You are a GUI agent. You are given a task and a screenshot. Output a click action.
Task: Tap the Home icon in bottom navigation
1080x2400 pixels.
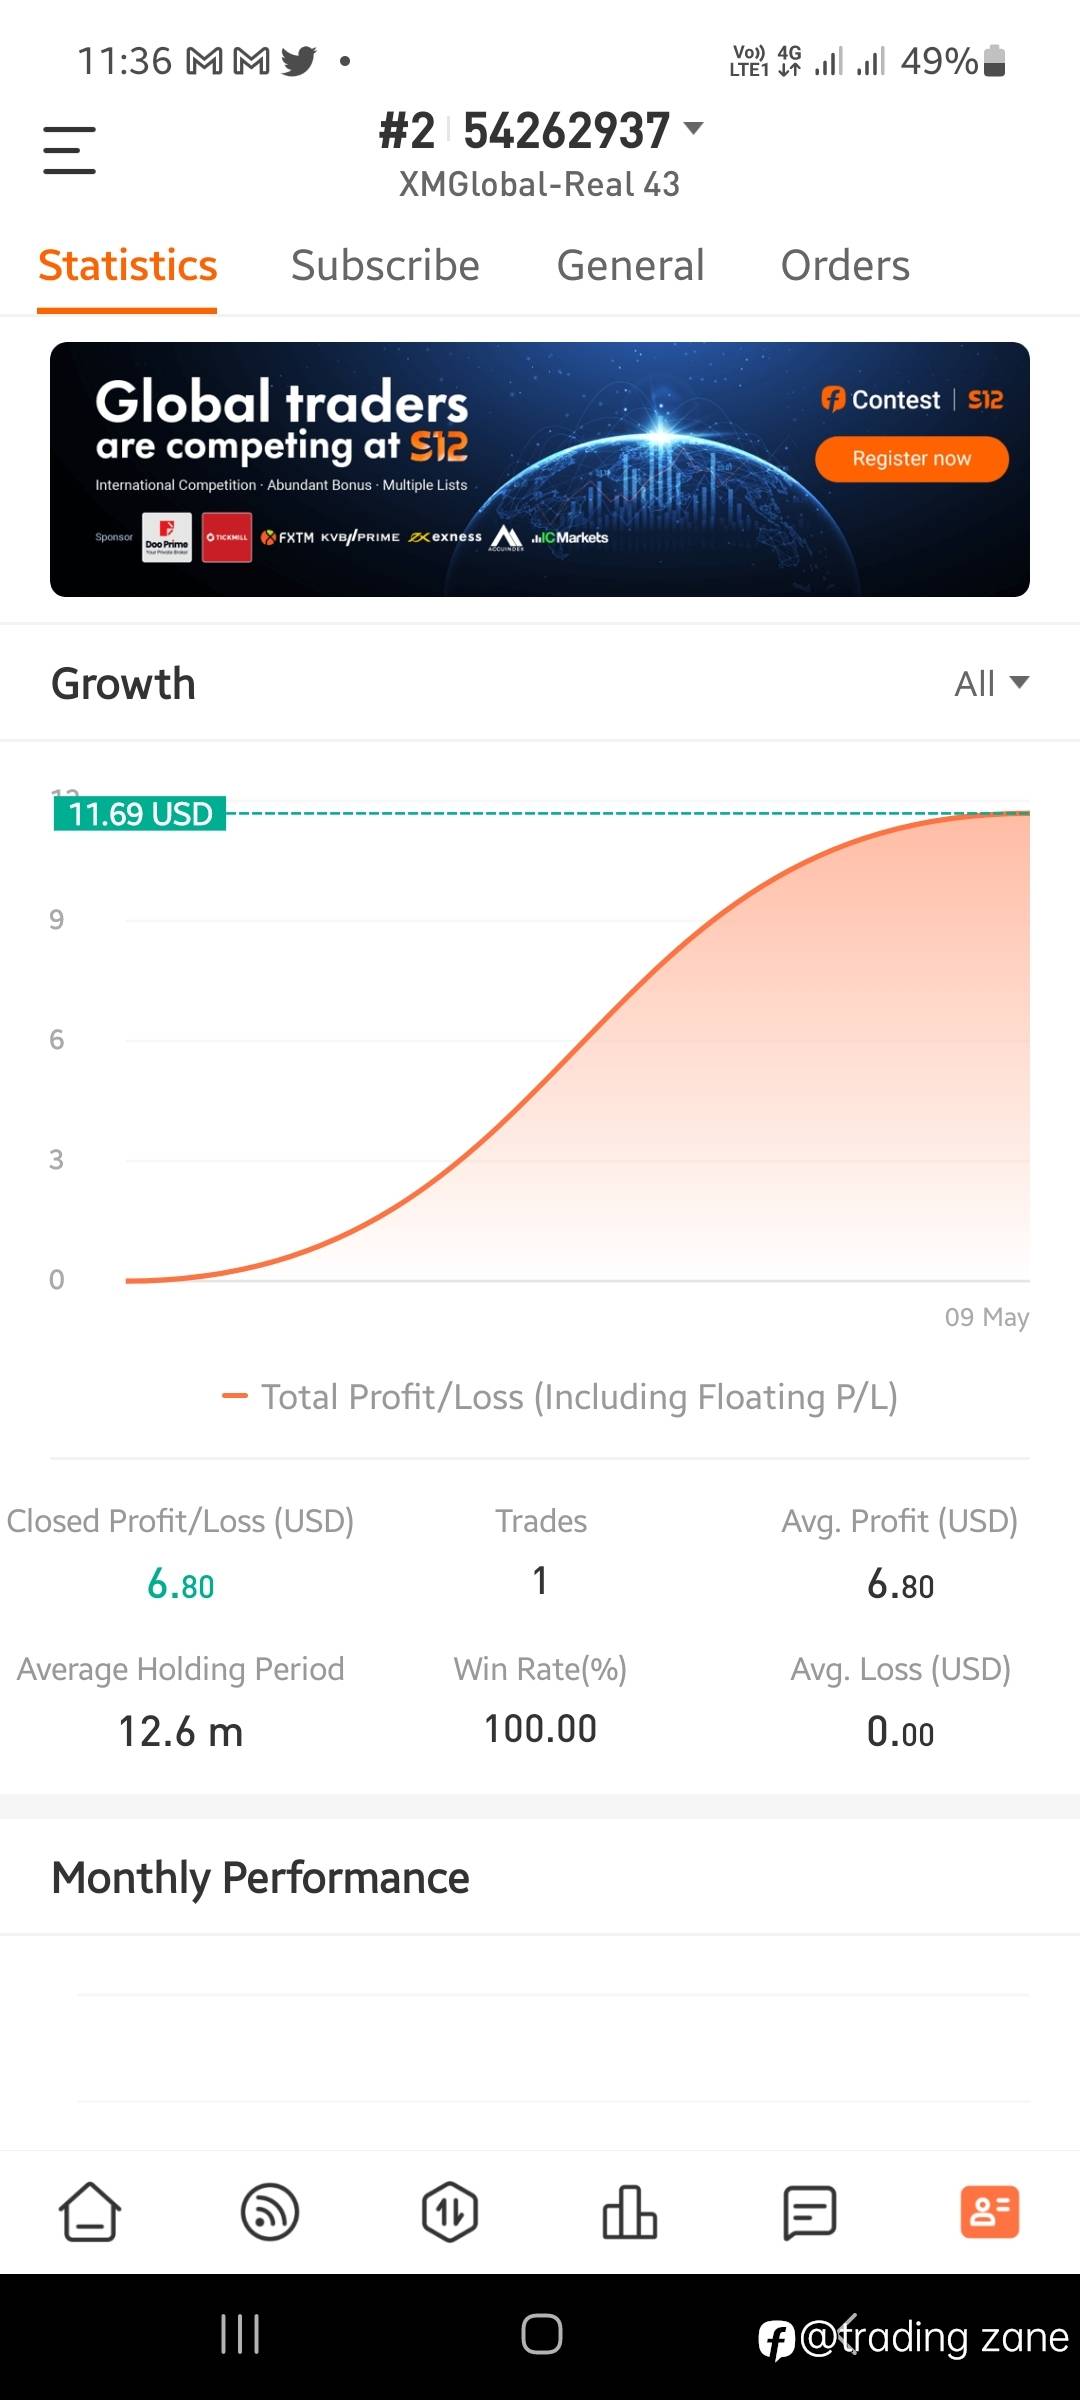90,2211
